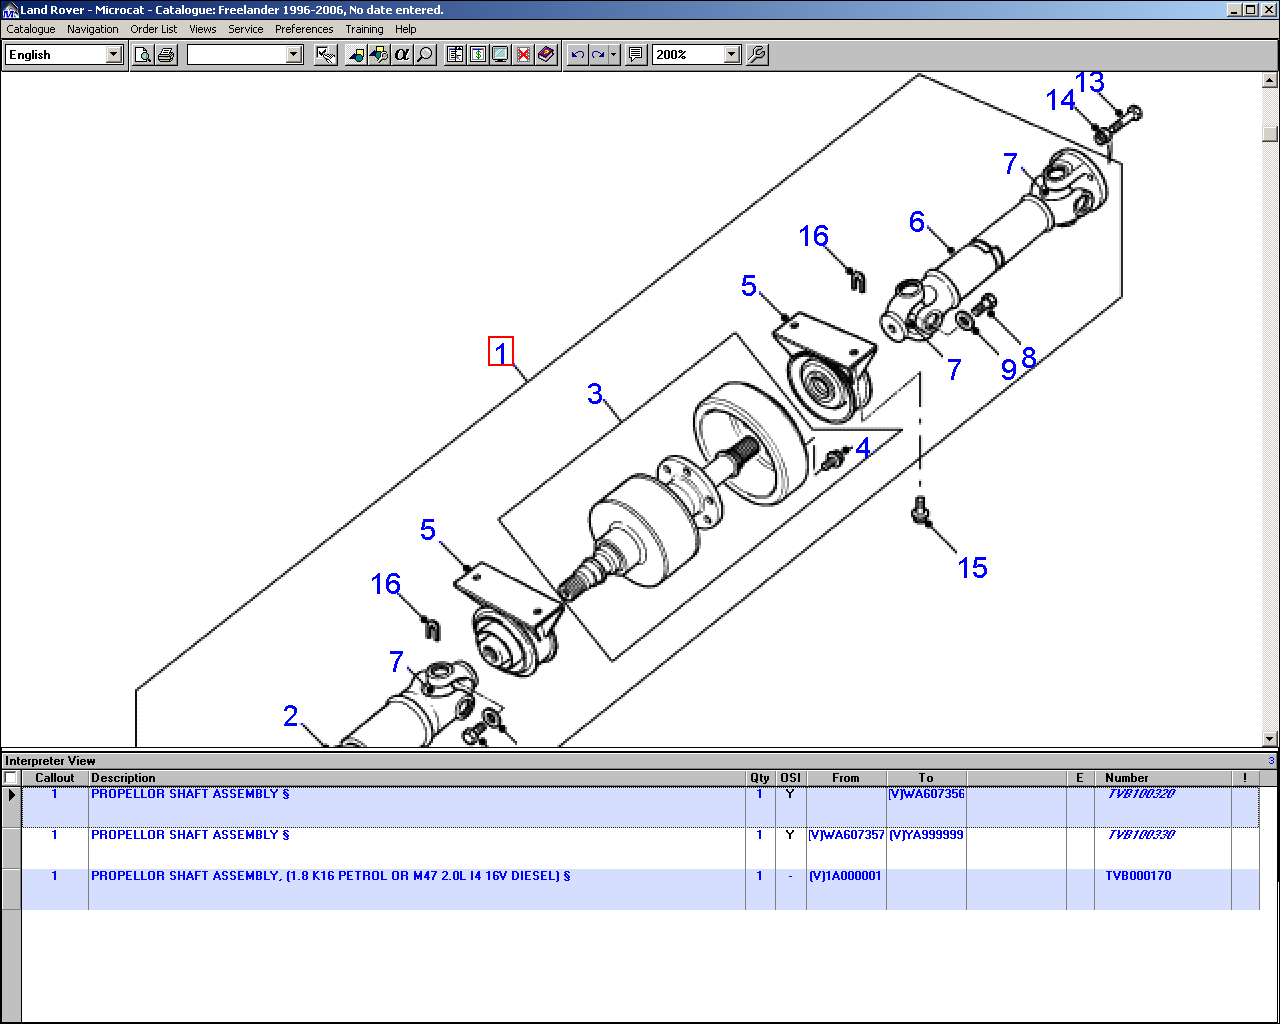Open the 200% zoom dropdown
Screen dimensions: 1280x1024
pos(732,55)
